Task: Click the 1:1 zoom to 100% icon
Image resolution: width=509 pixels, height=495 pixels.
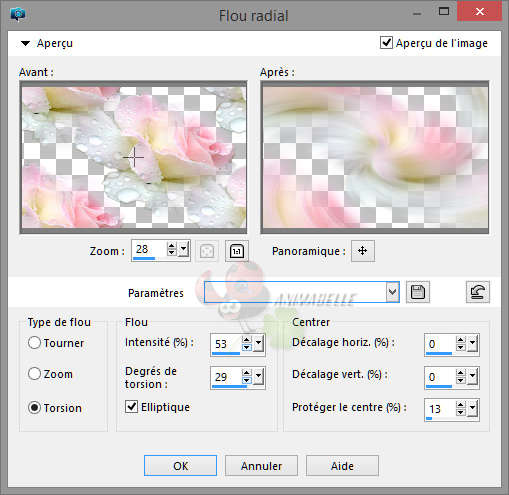Action: [x=237, y=251]
